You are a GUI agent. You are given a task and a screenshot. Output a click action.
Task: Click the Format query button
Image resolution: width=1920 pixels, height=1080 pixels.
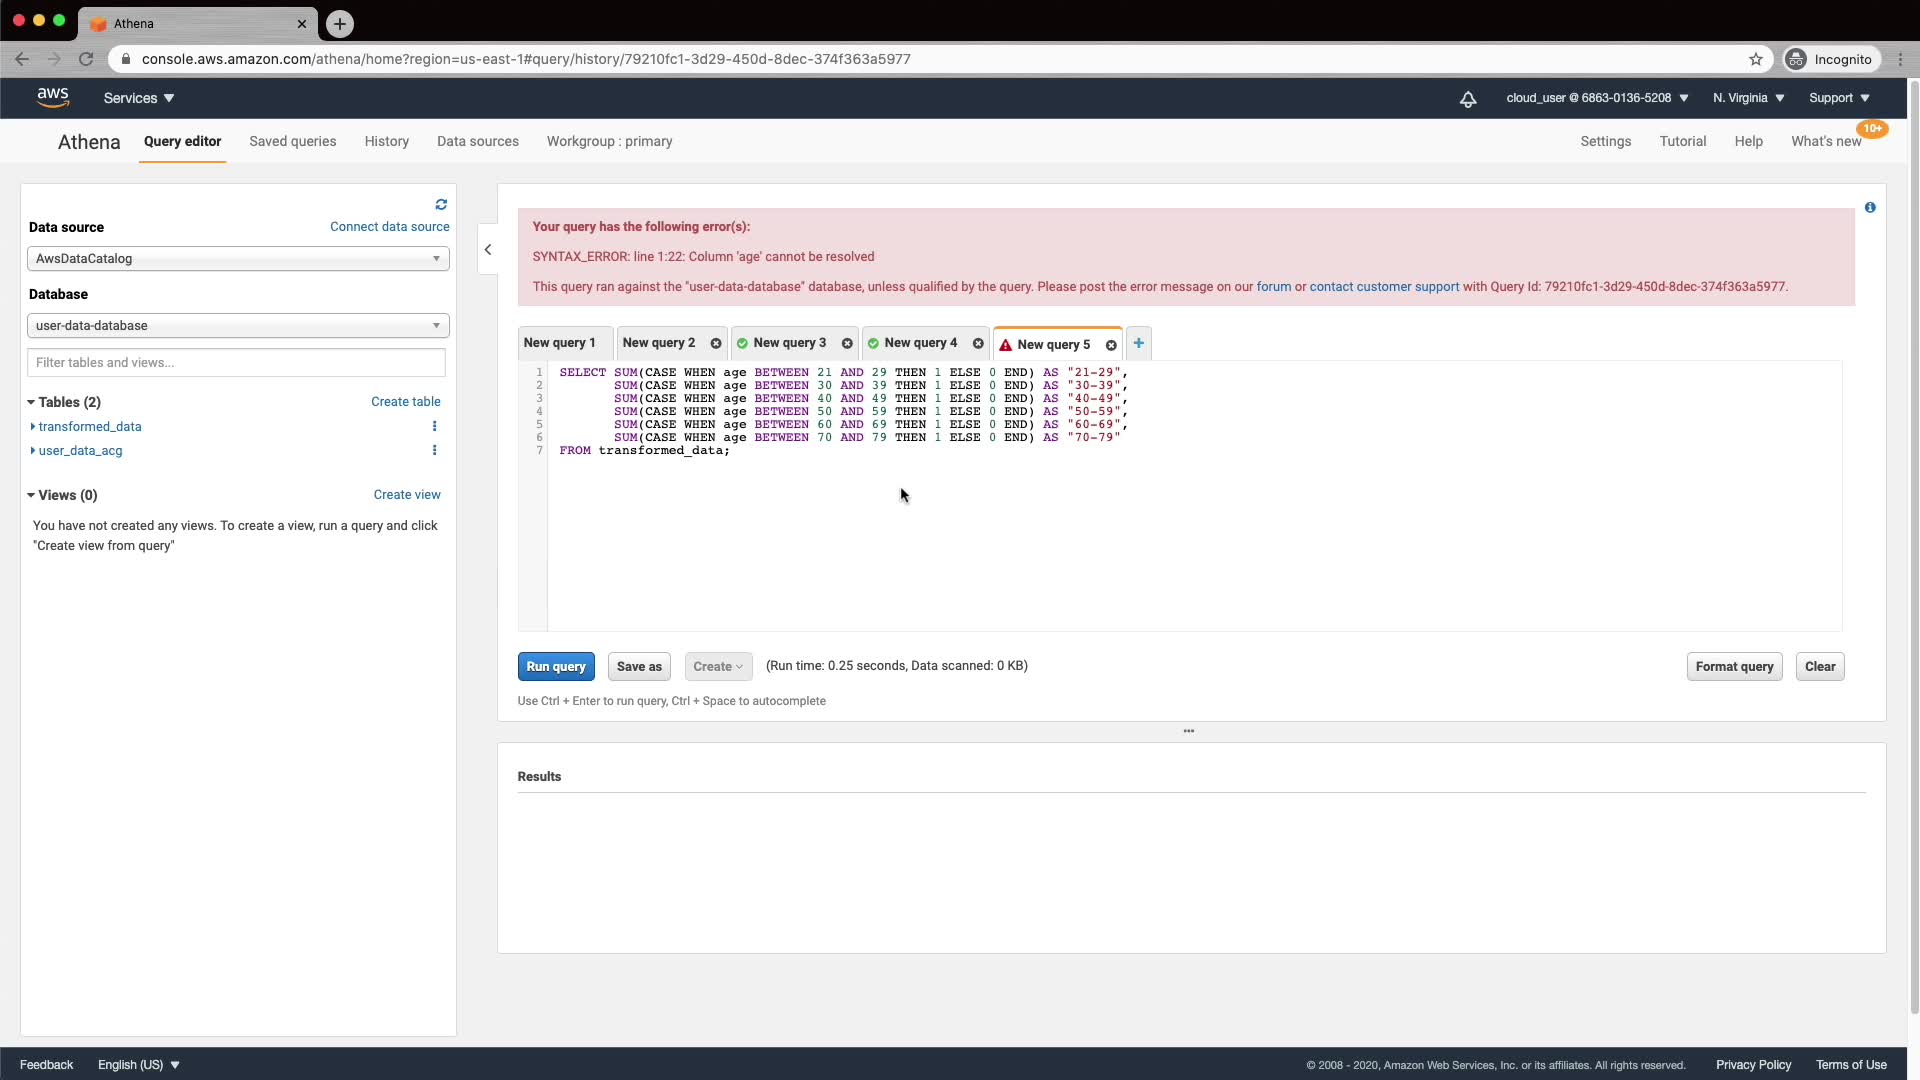click(x=1733, y=667)
